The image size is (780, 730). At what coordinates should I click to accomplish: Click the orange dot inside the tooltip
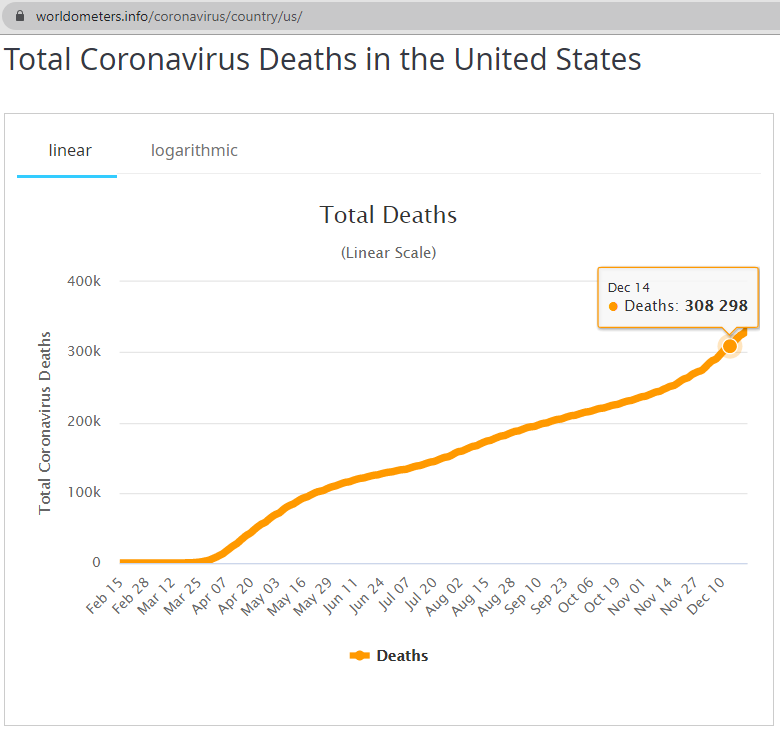point(613,306)
